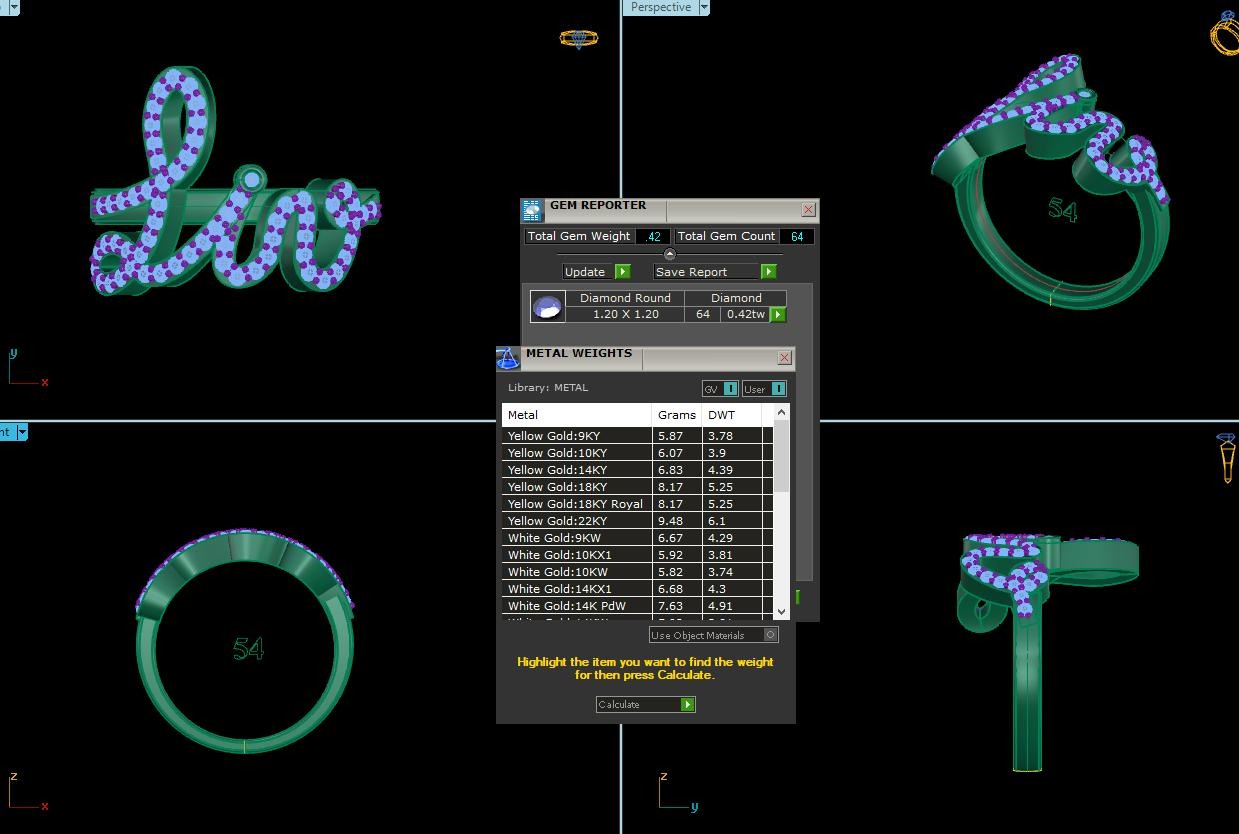The height and width of the screenshot is (834, 1239).
Task: Toggle the User library switch
Action: tap(777, 389)
